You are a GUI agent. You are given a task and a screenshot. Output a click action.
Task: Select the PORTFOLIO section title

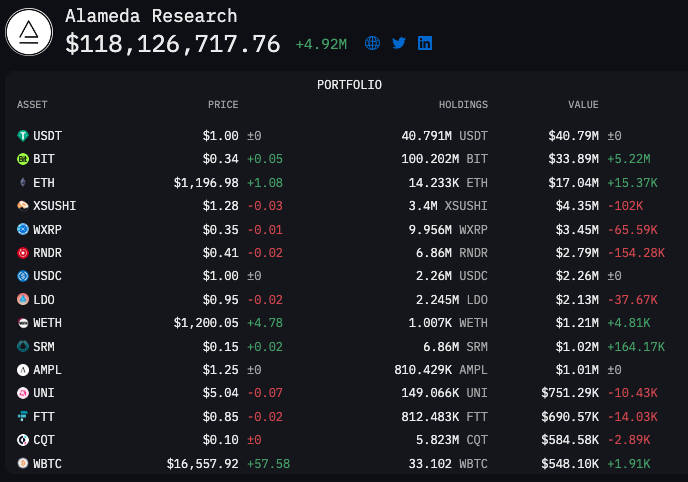[x=349, y=85]
